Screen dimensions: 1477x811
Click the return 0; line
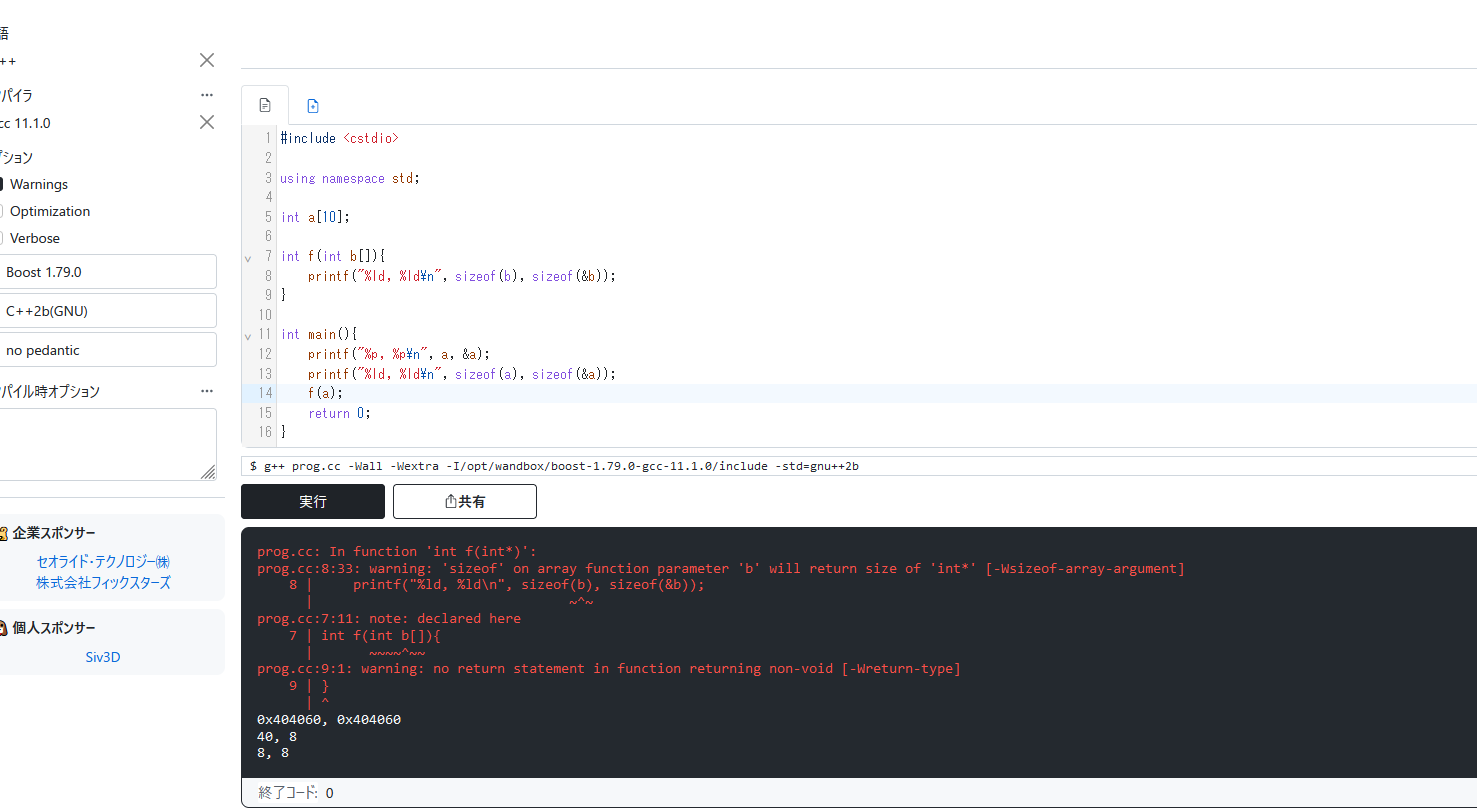click(x=340, y=413)
